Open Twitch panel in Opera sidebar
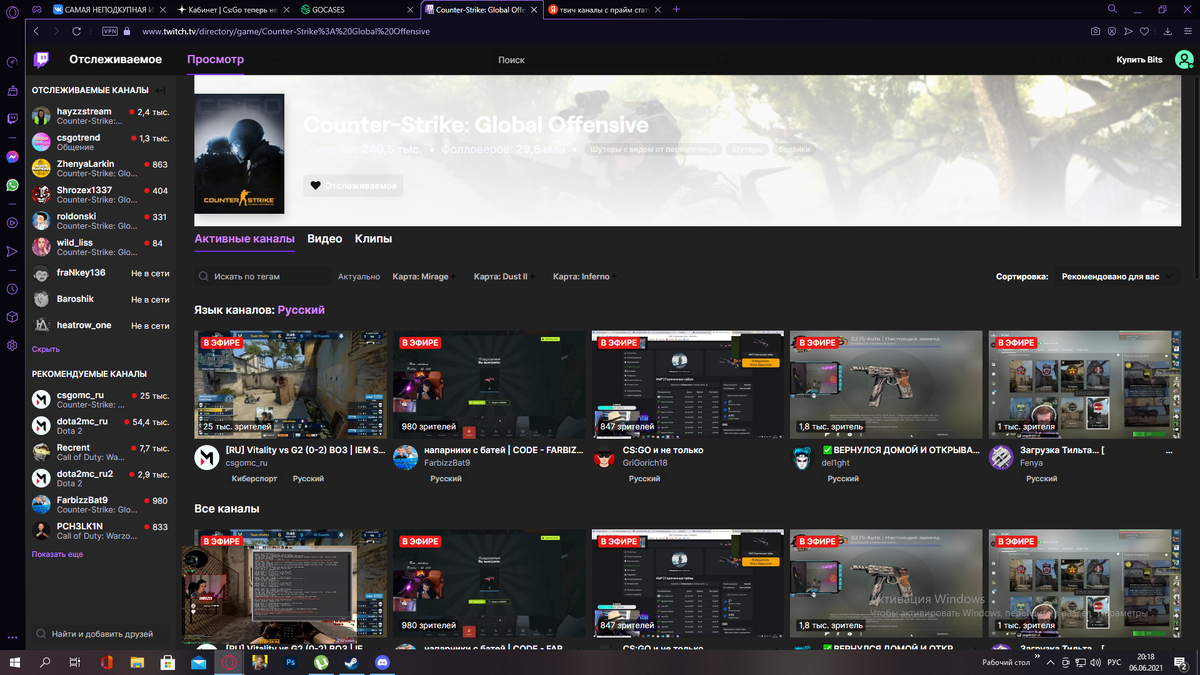 point(12,118)
